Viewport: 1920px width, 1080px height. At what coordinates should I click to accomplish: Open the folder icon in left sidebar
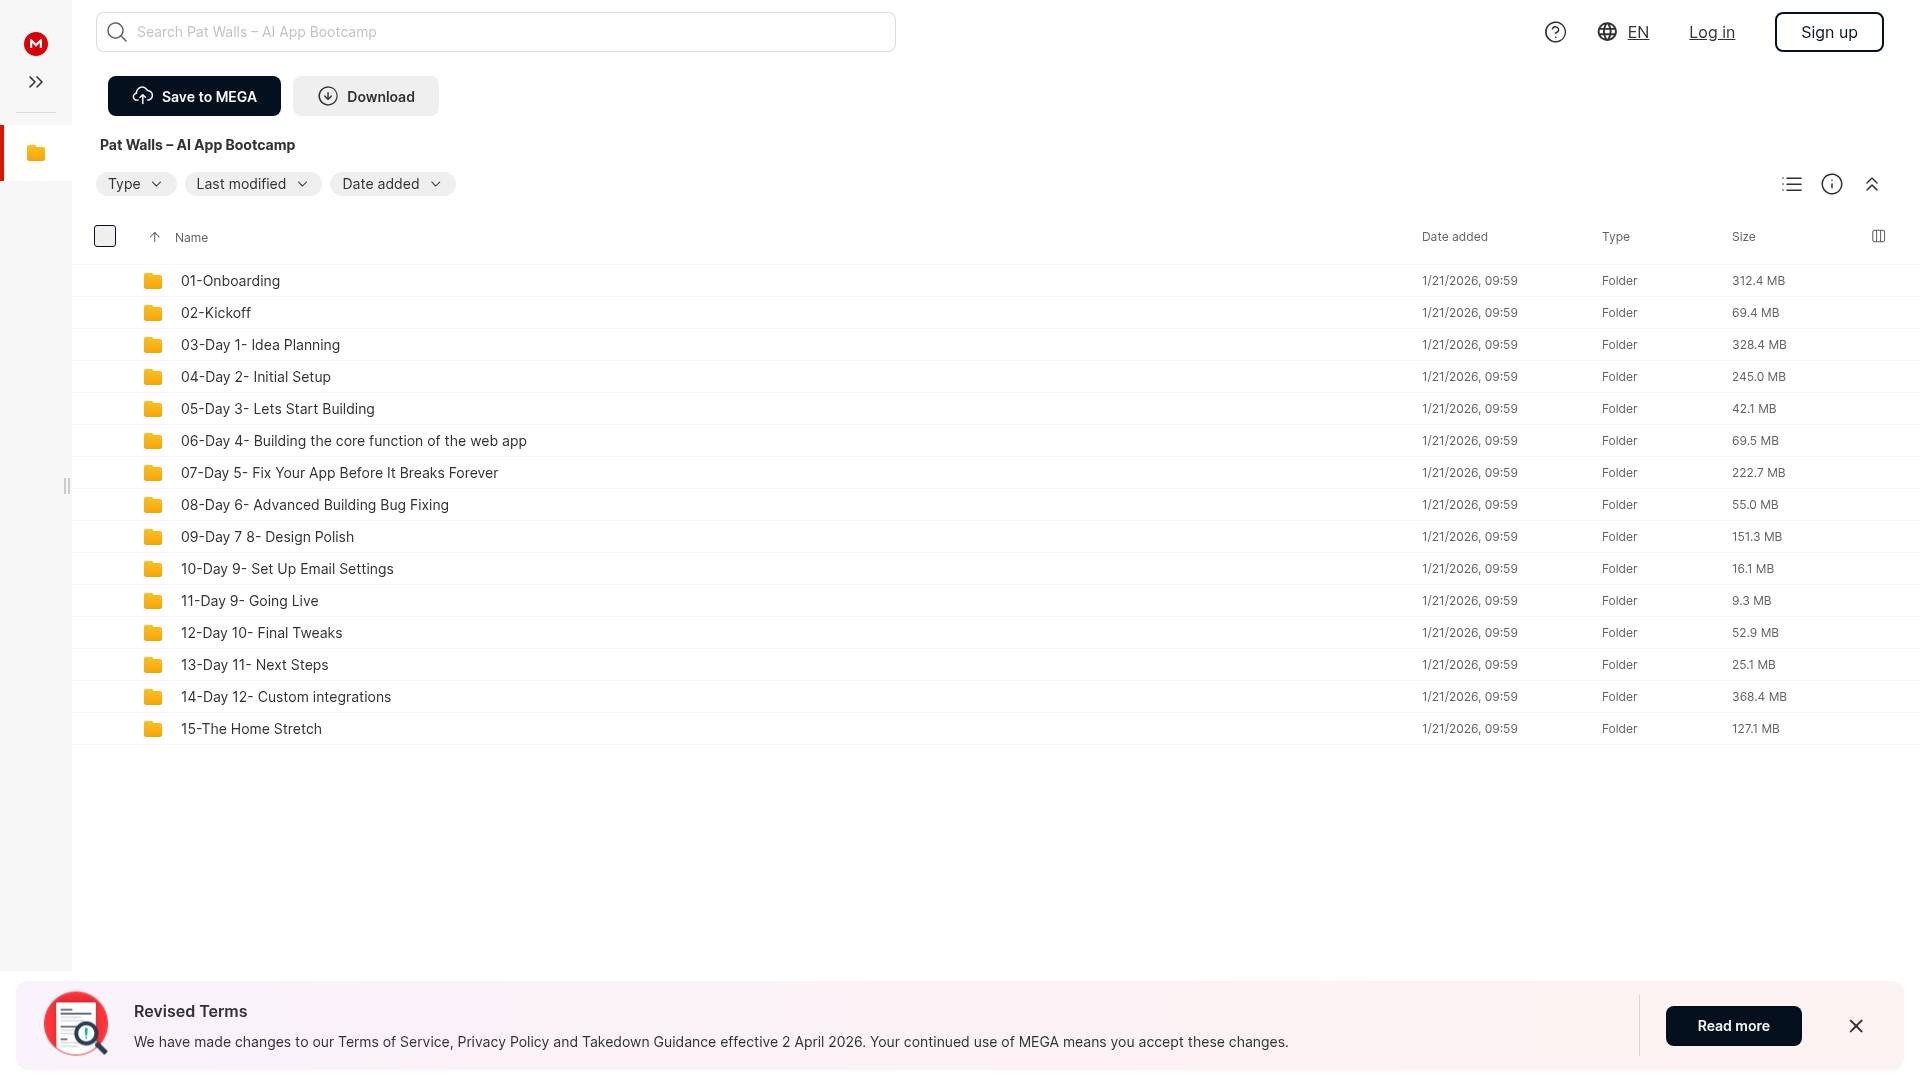click(36, 153)
